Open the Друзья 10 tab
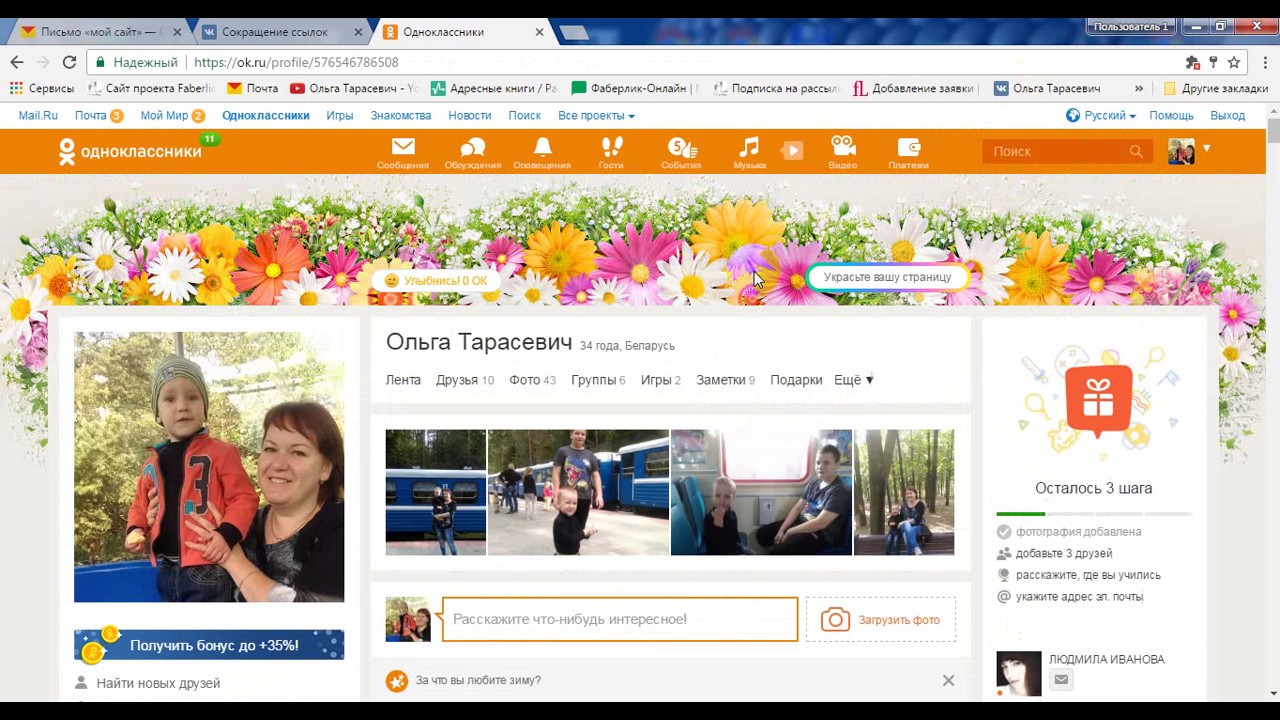The width and height of the screenshot is (1280, 720). coord(465,380)
